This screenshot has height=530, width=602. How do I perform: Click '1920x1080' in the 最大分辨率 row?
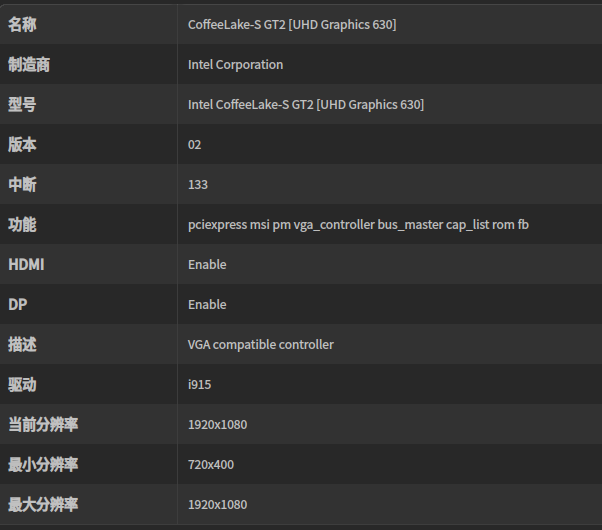[x=217, y=504]
